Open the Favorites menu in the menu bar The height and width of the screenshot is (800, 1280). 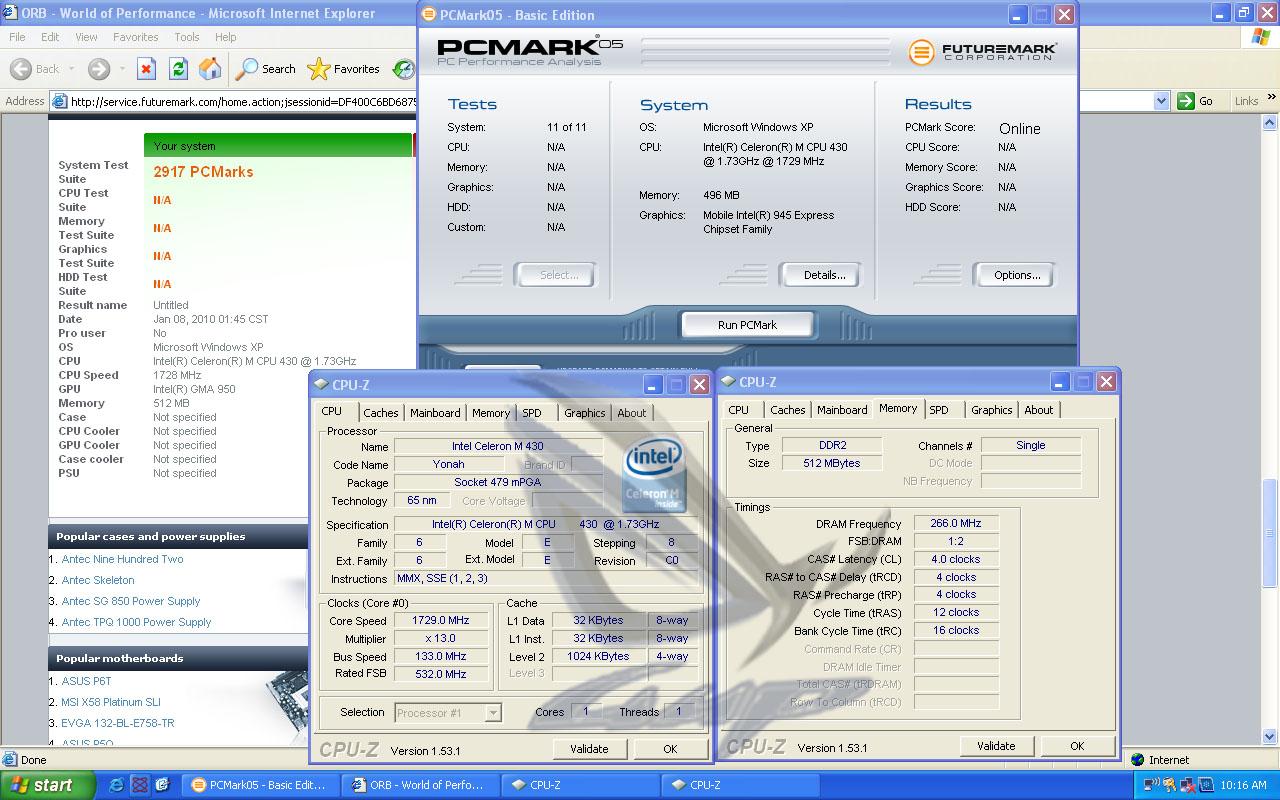coord(135,37)
